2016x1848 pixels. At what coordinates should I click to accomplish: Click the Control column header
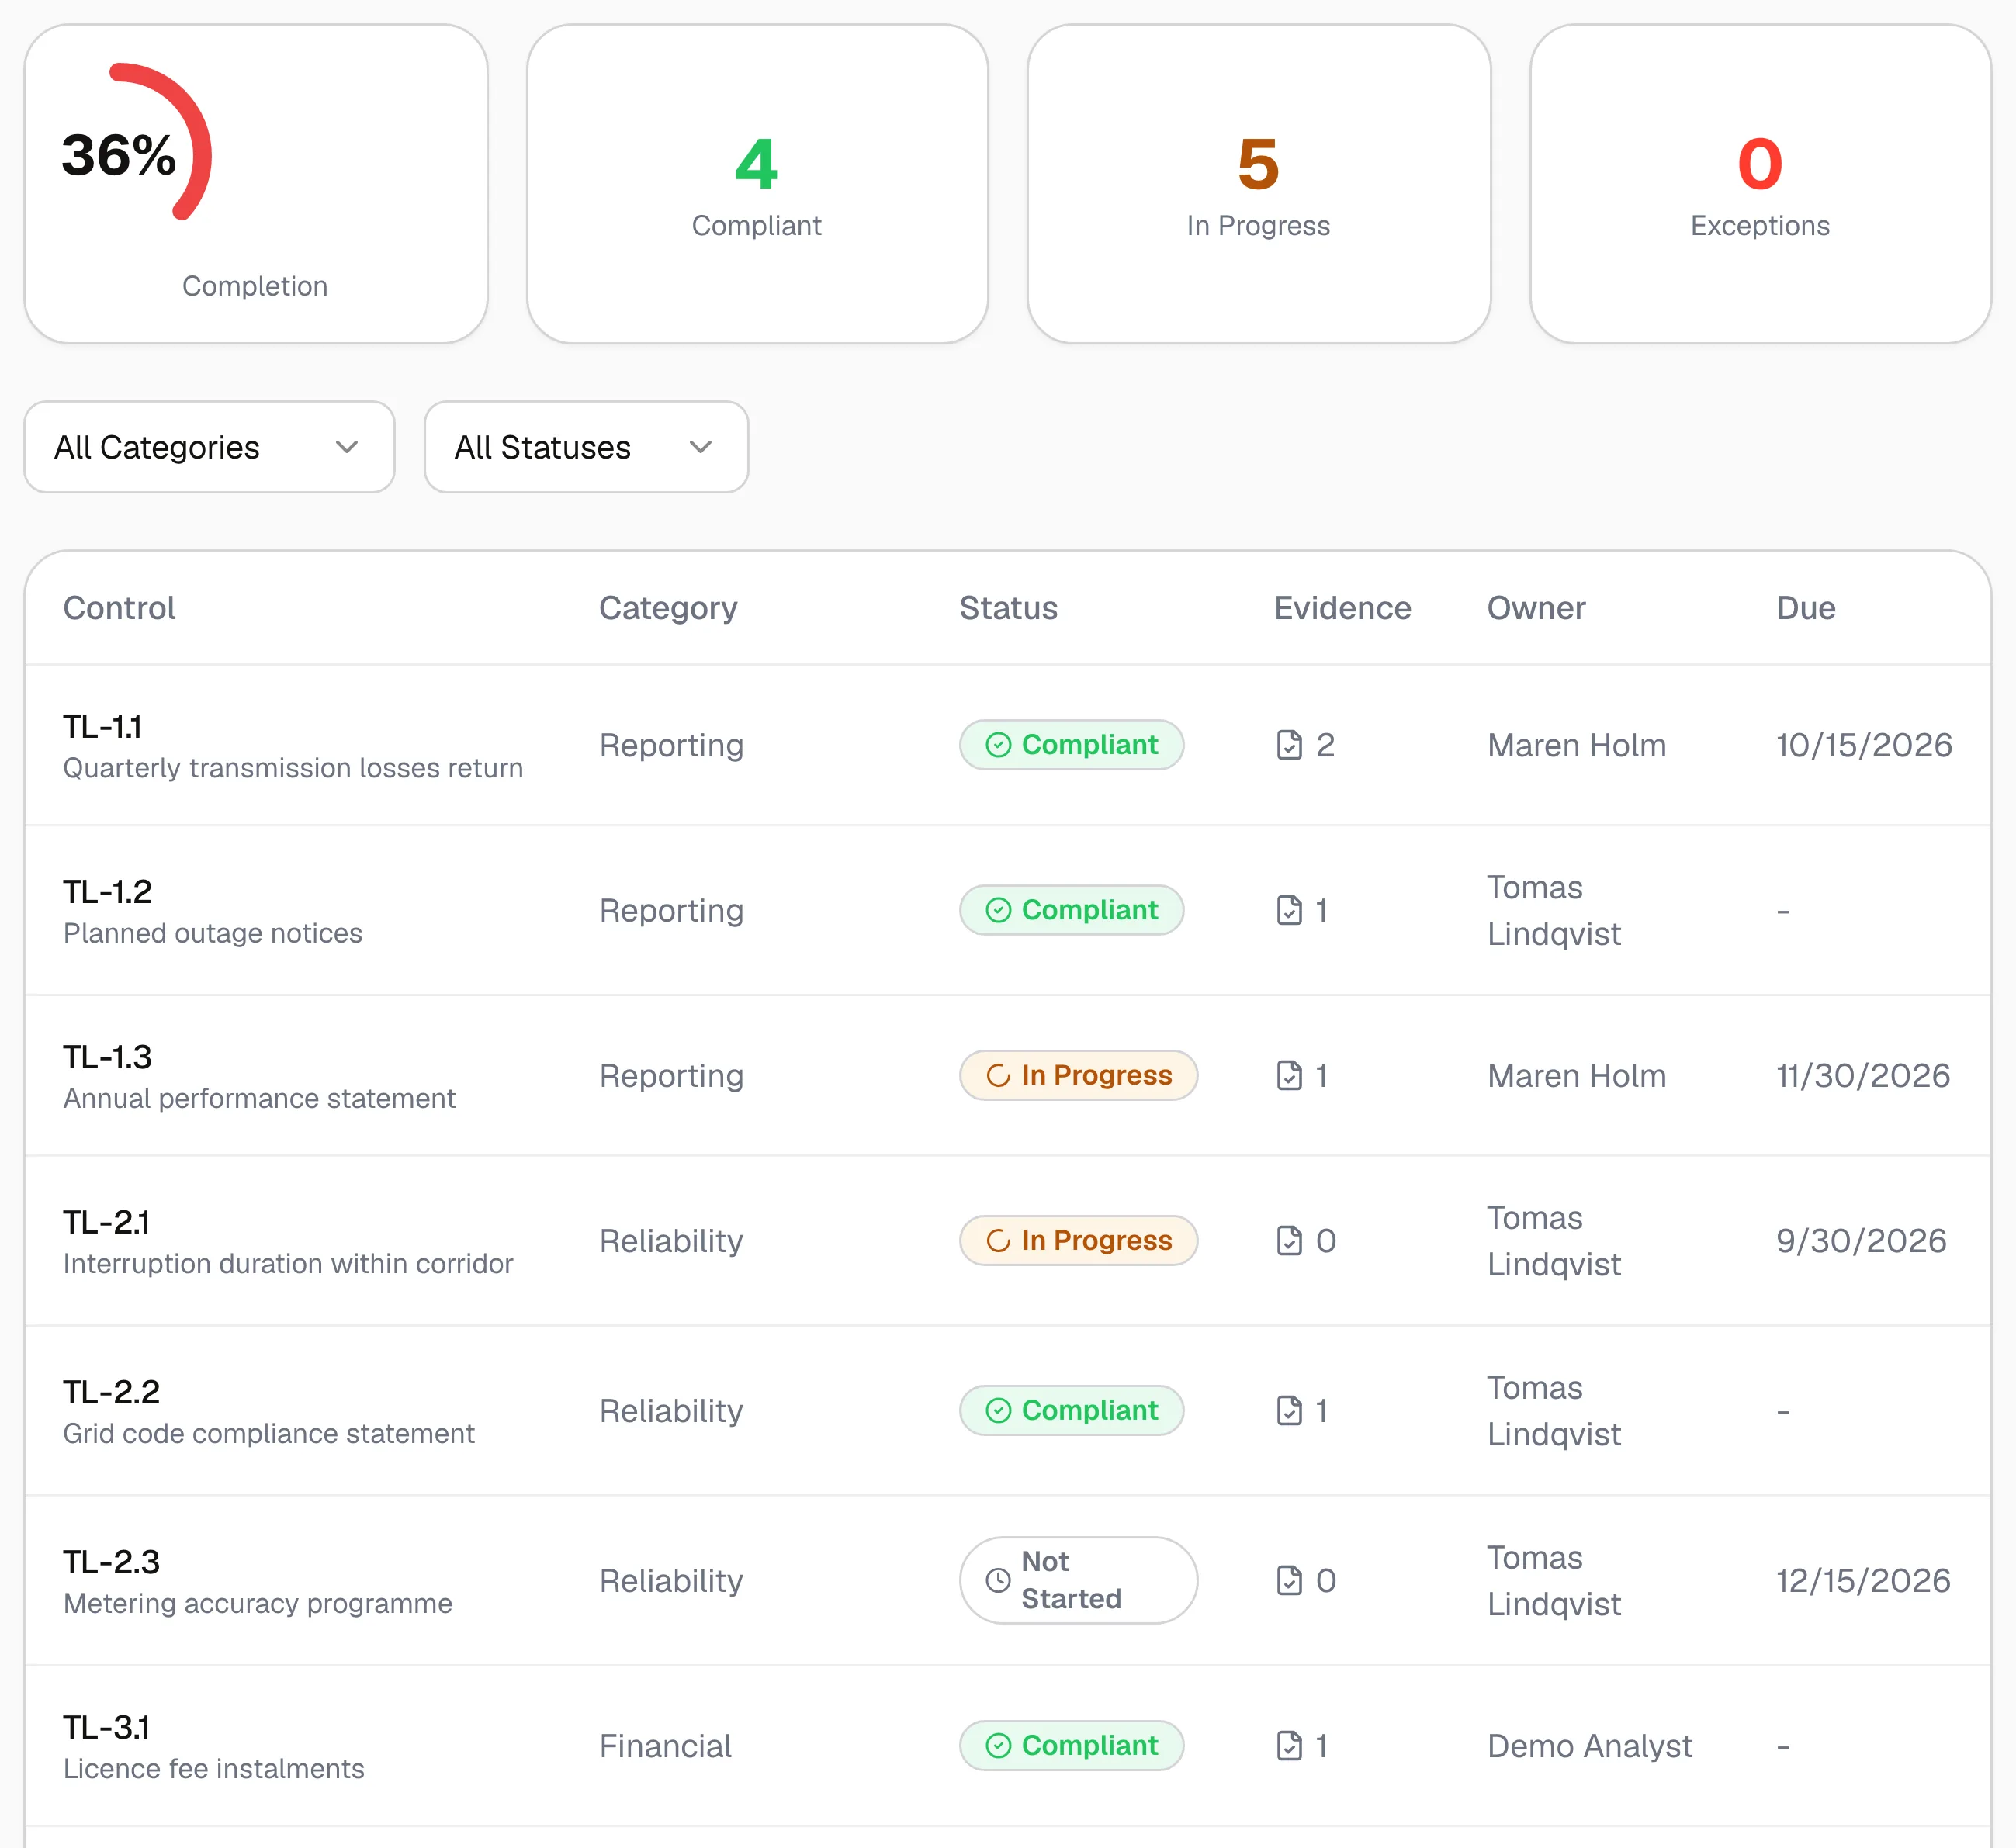point(119,608)
